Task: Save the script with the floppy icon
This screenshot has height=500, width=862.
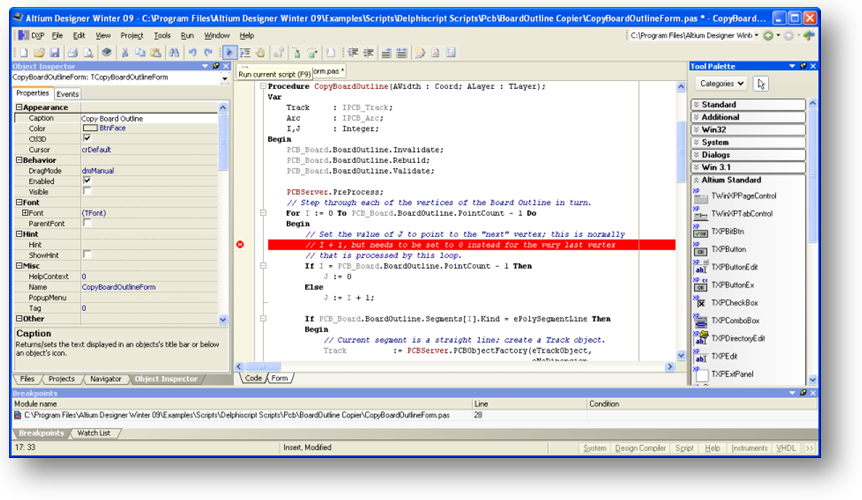Action: 54,53
